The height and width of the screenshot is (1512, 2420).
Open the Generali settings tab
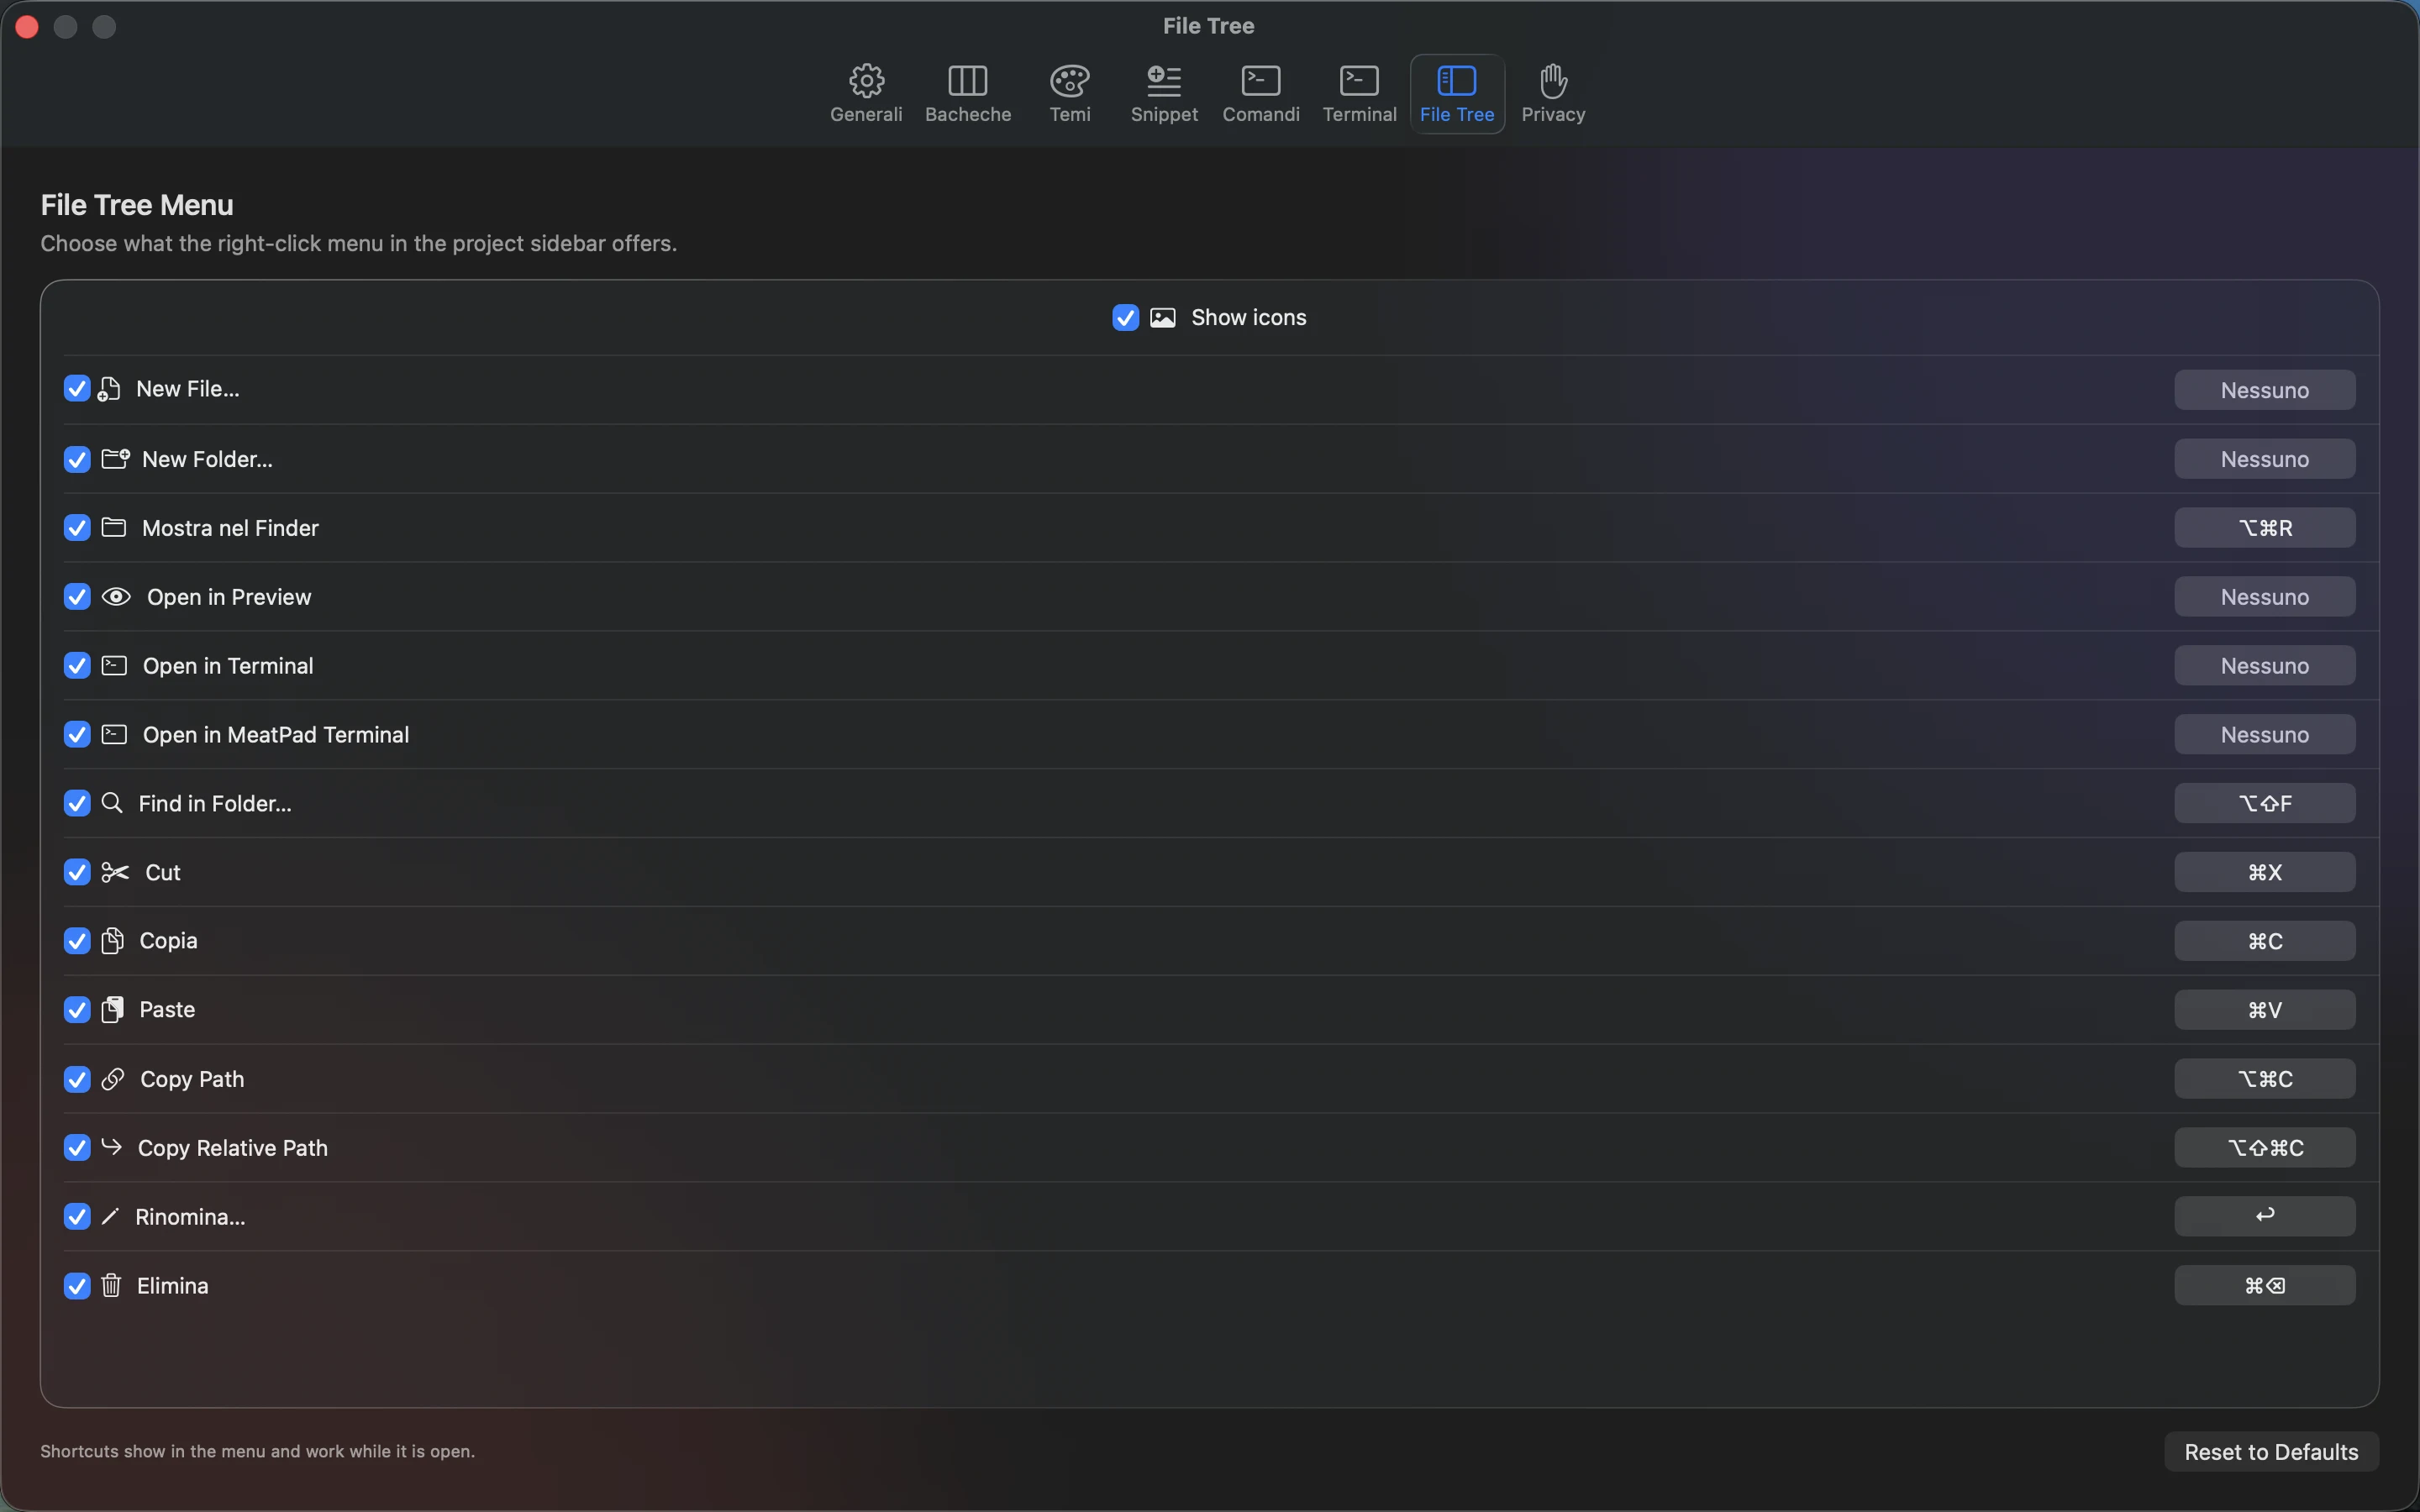click(866, 94)
